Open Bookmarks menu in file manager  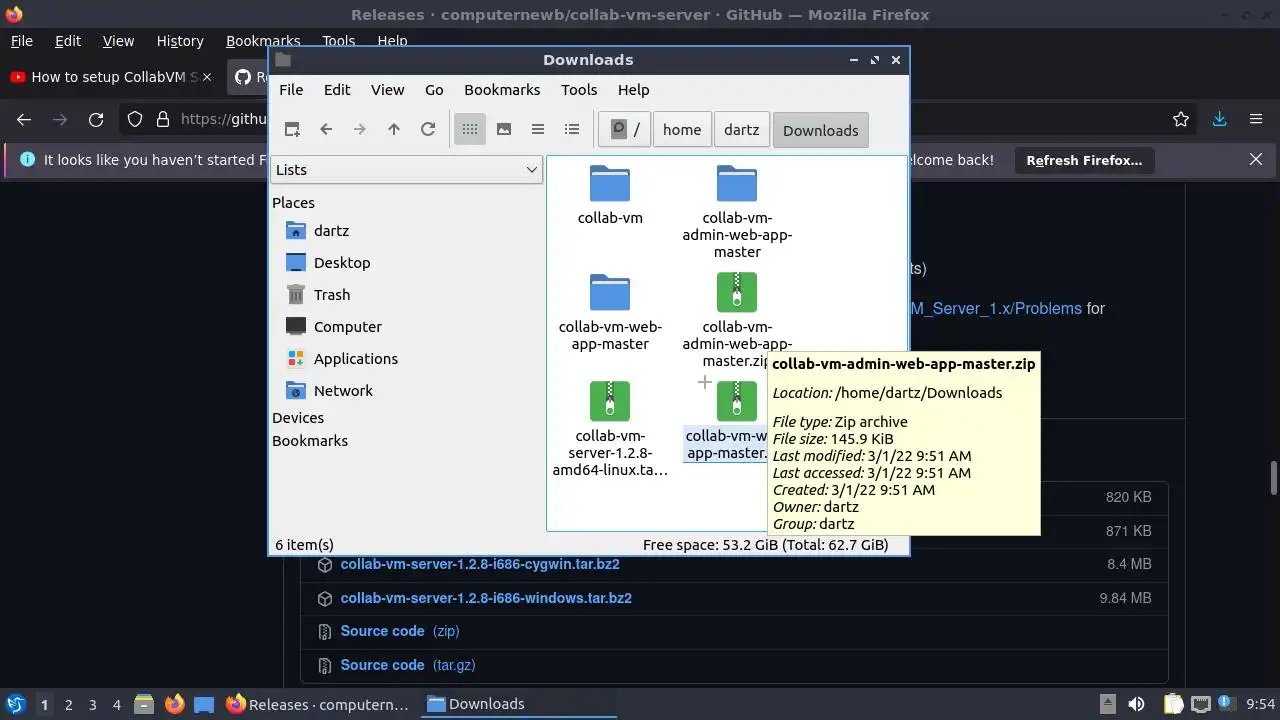(502, 89)
